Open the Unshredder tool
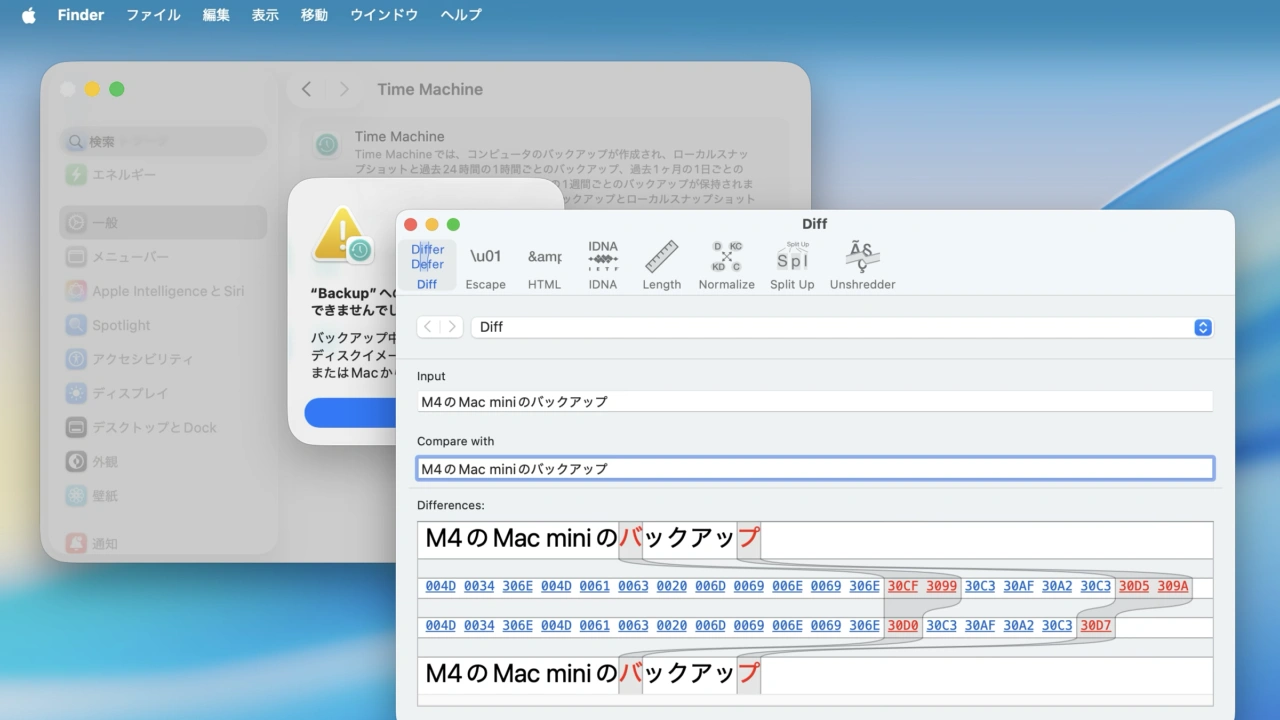 (x=861, y=263)
